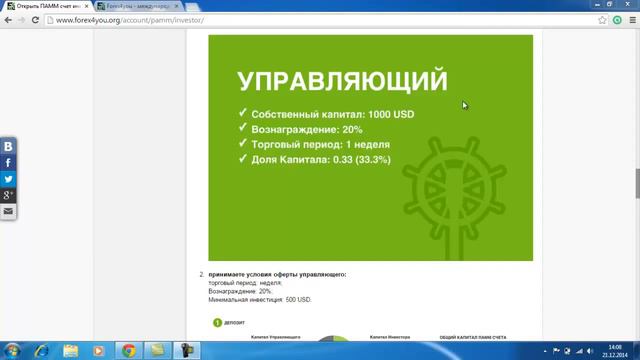Screen dimensions: 640x360
Task: Switch to Chrome in the taskbar
Action: [x=129, y=351]
